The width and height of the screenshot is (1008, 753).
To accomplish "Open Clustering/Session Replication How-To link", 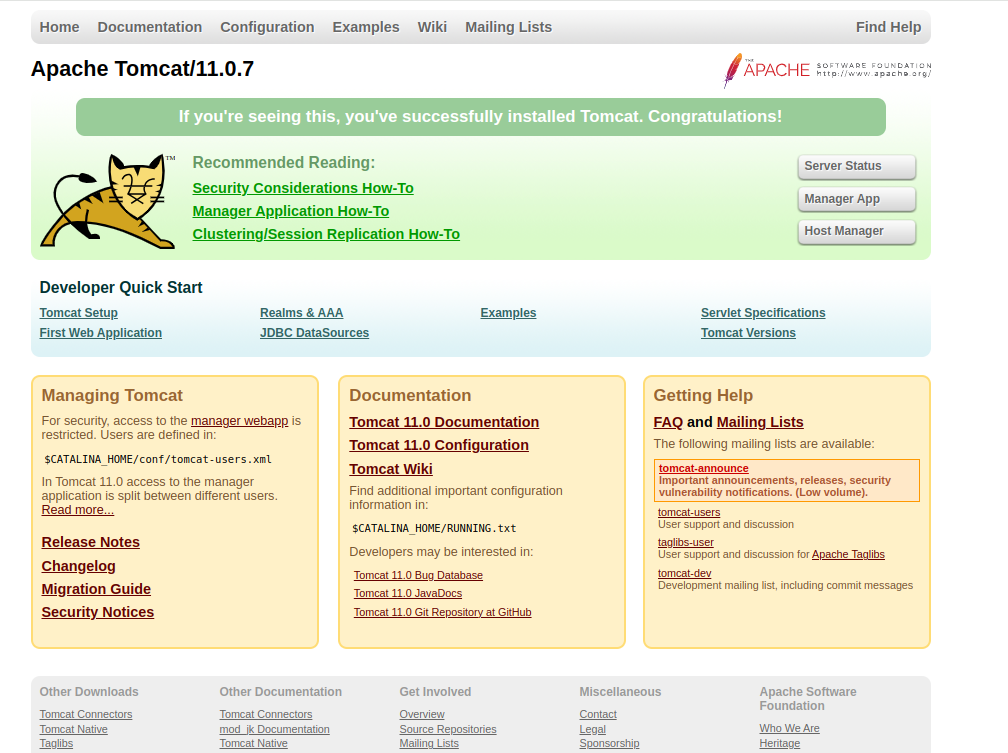I will click(326, 234).
